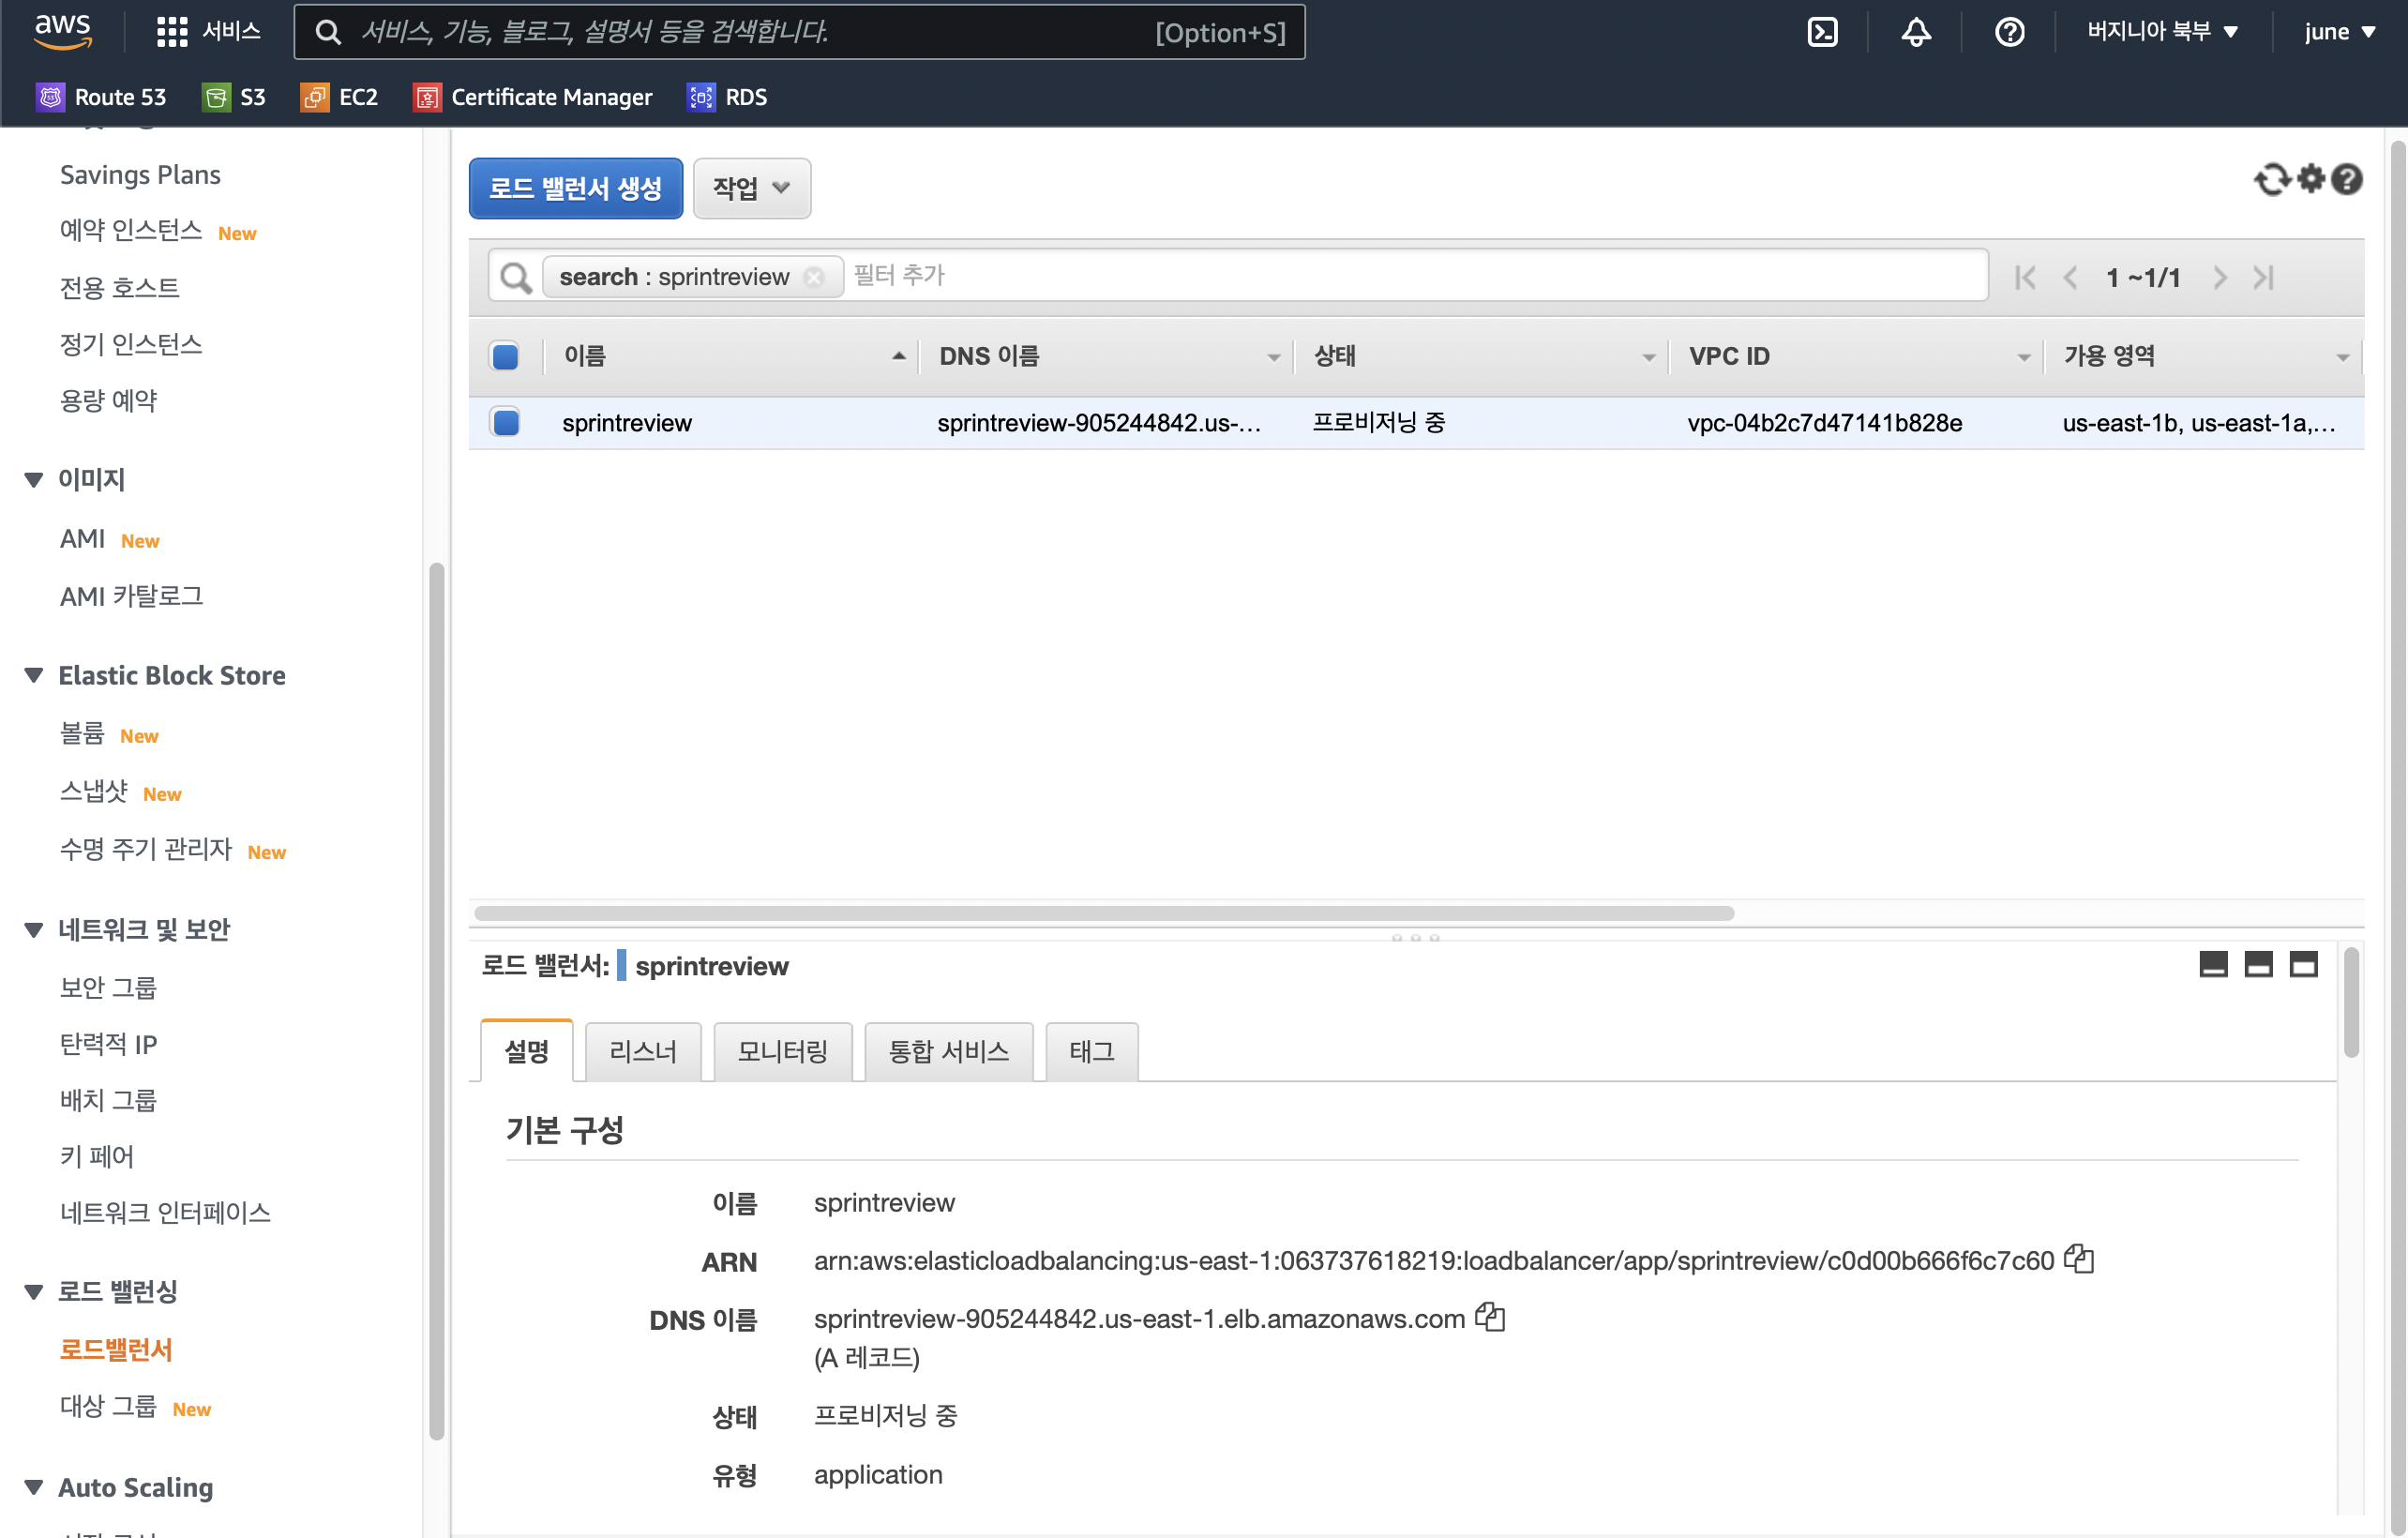The height and width of the screenshot is (1538, 2408).
Task: Go to previous page of results
Action: [x=2070, y=277]
